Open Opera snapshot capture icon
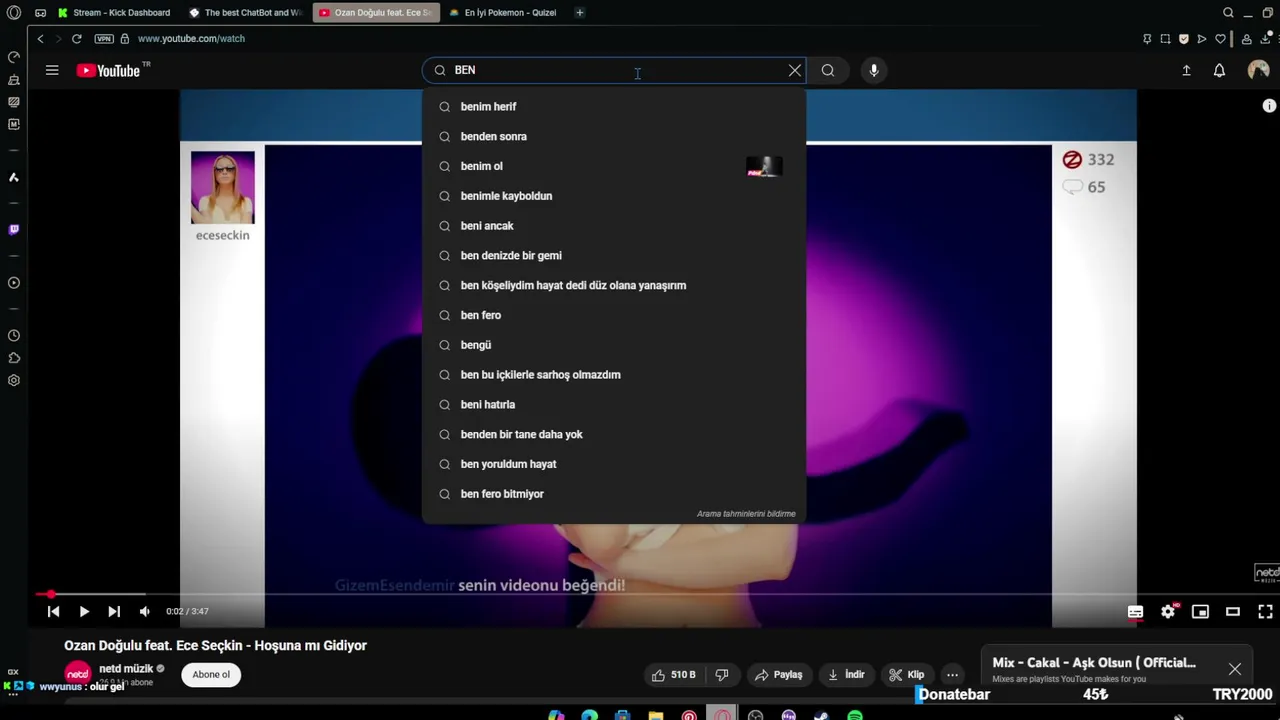 tap(1165, 39)
